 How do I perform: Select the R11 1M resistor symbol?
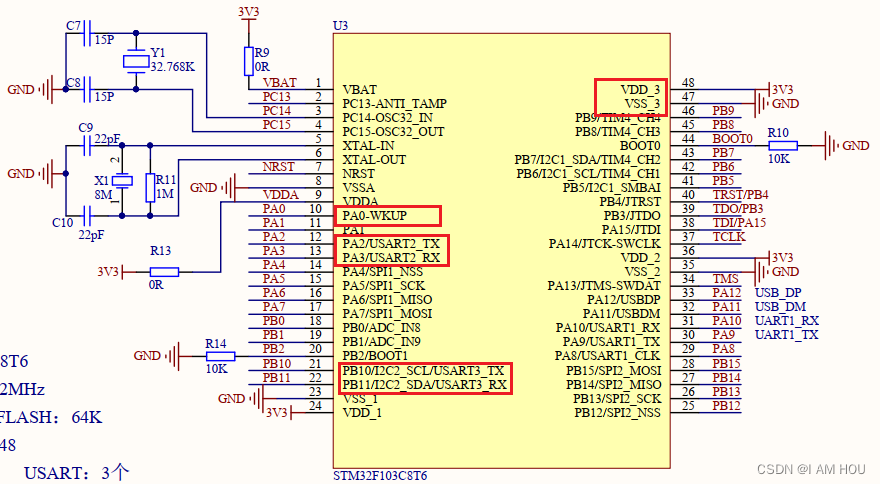(x=150, y=188)
